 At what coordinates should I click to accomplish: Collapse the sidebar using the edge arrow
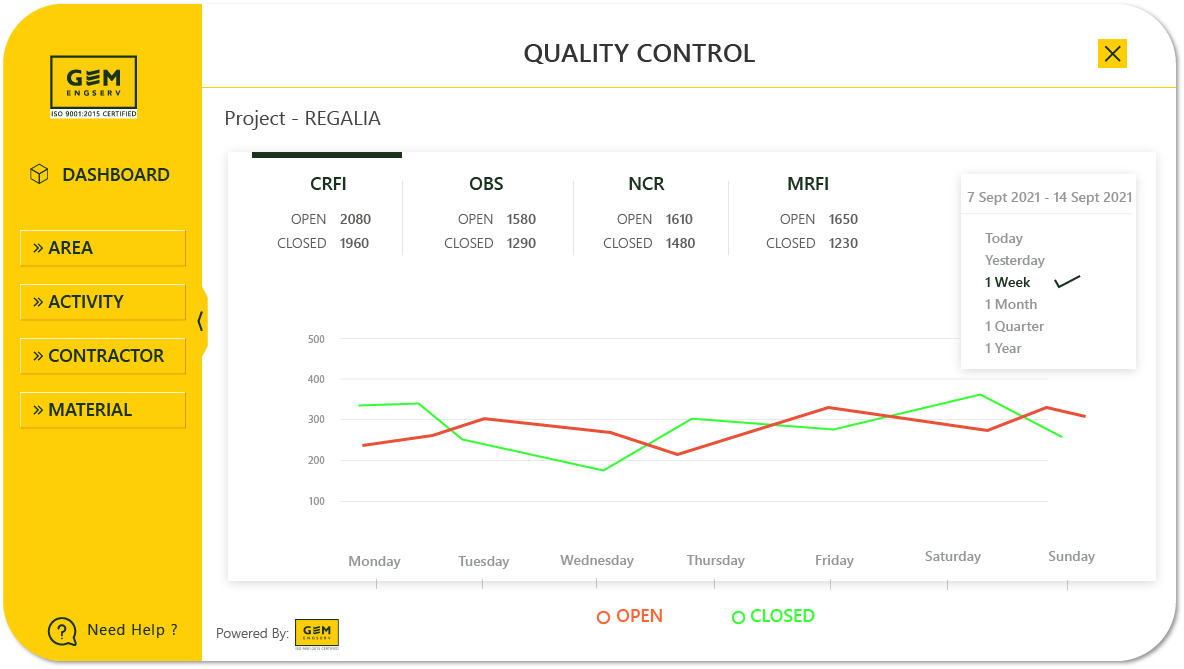point(203,320)
